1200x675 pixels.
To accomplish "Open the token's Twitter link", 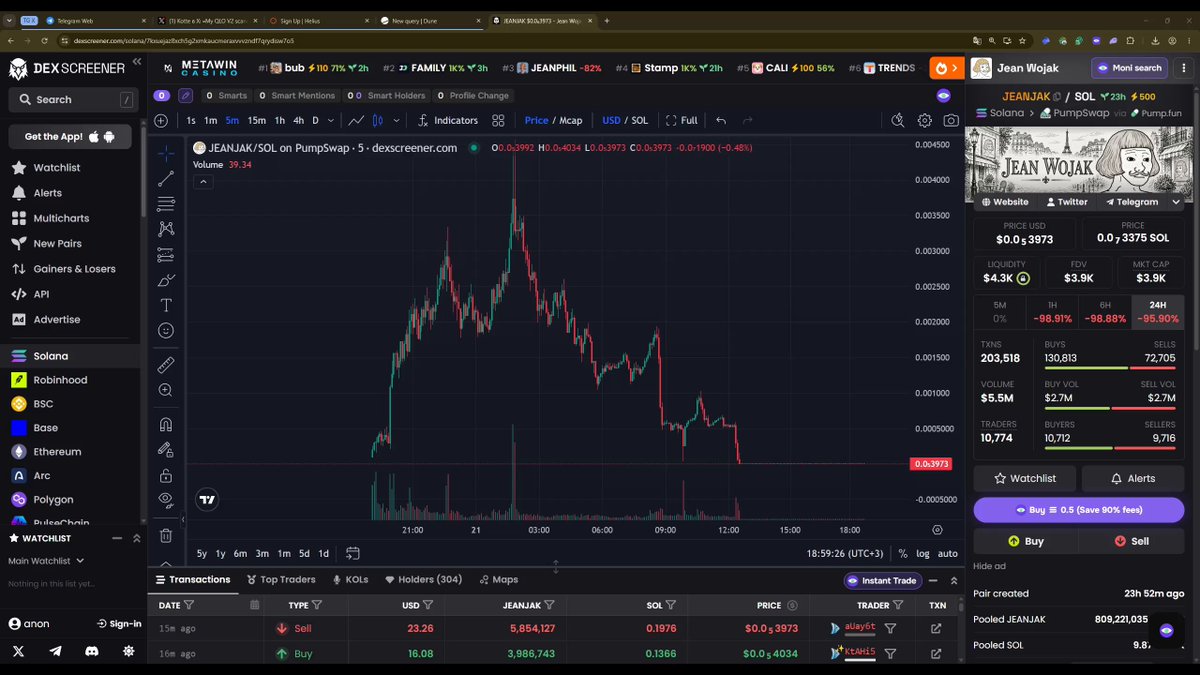I will pos(1066,202).
